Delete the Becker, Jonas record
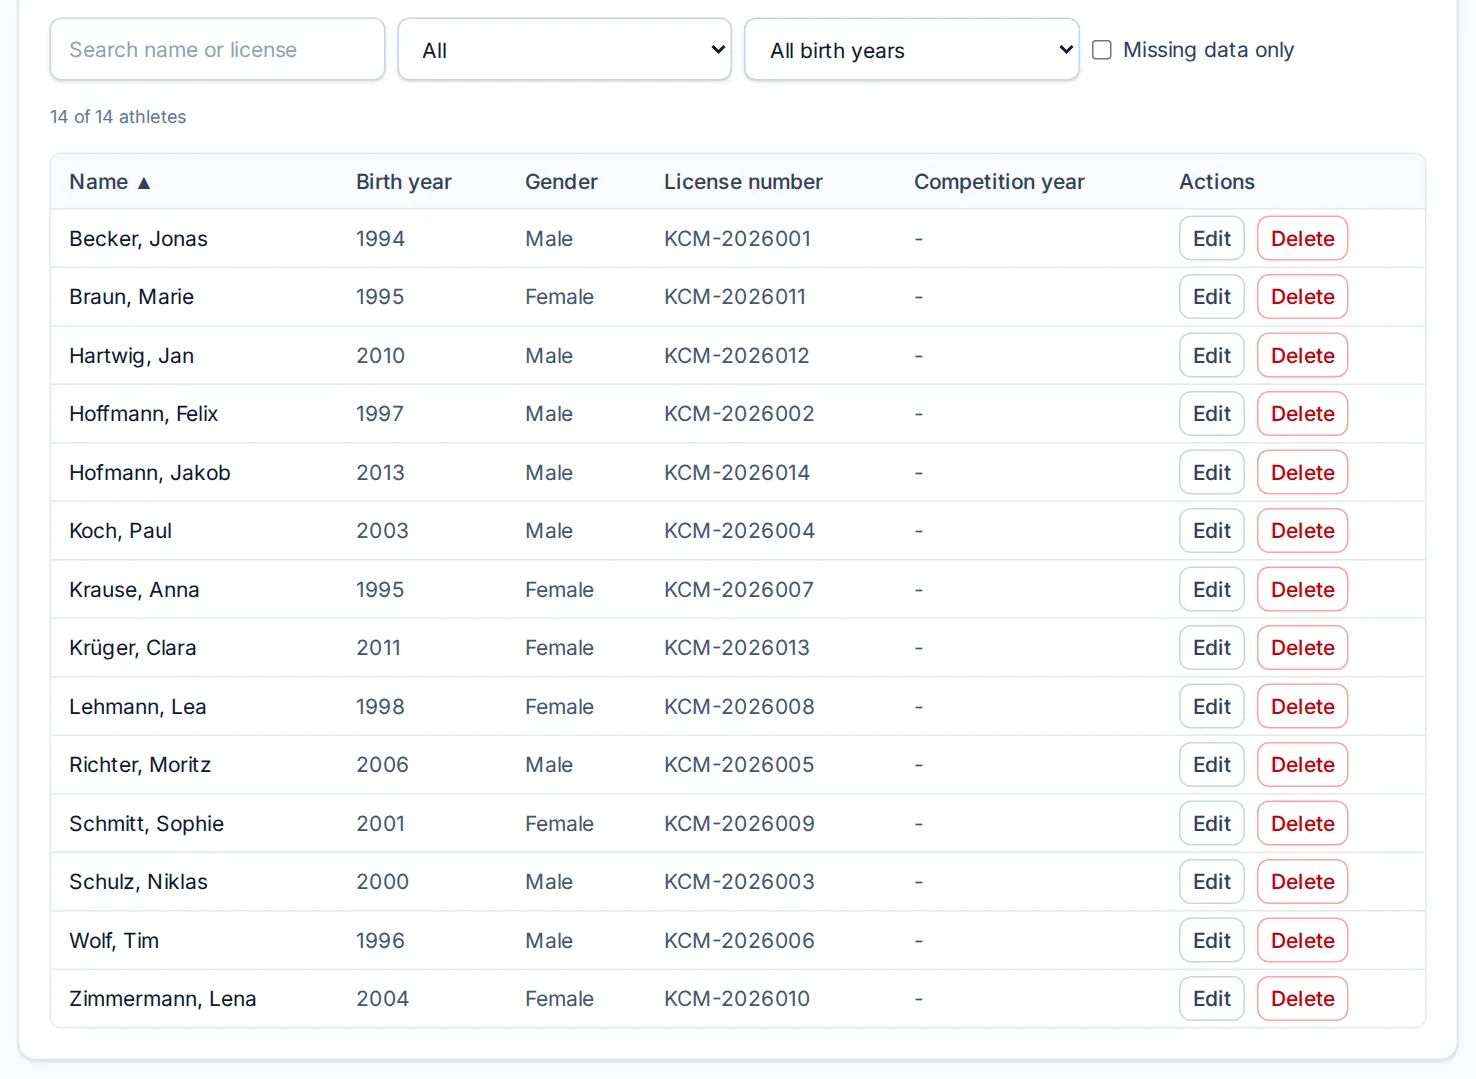The width and height of the screenshot is (1476, 1079). [x=1302, y=238]
